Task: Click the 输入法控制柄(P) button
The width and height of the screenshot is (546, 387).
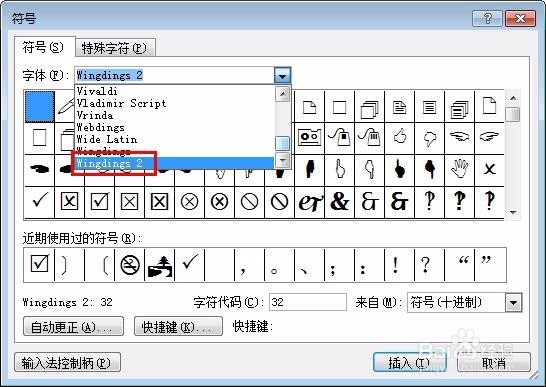Action: 68,363
